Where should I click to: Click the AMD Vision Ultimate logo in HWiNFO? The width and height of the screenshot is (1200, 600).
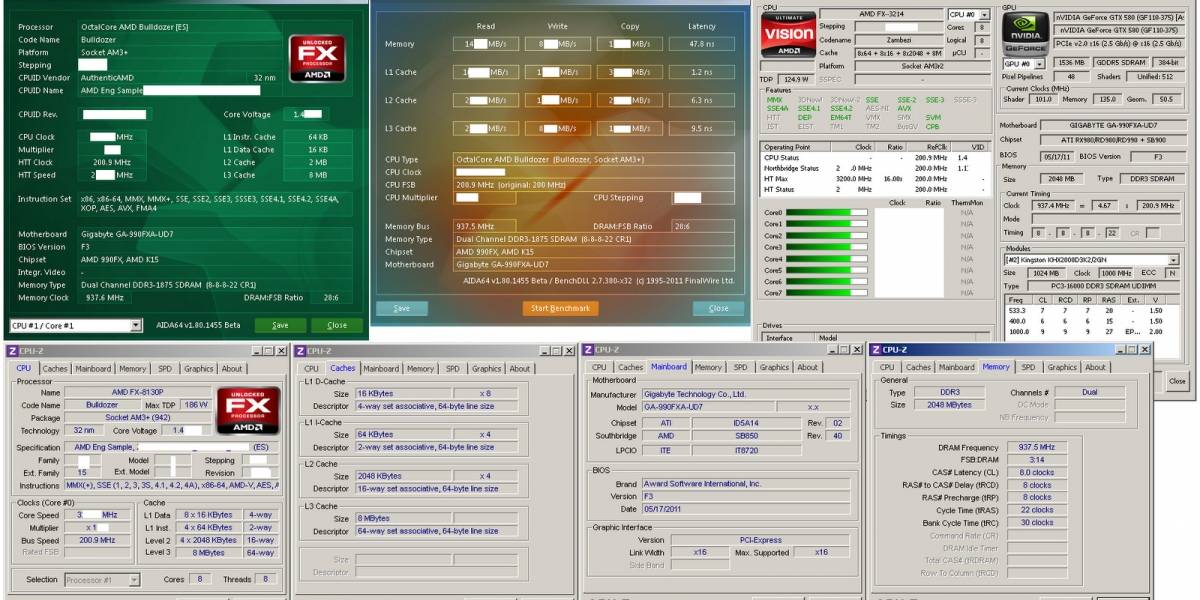(788, 35)
